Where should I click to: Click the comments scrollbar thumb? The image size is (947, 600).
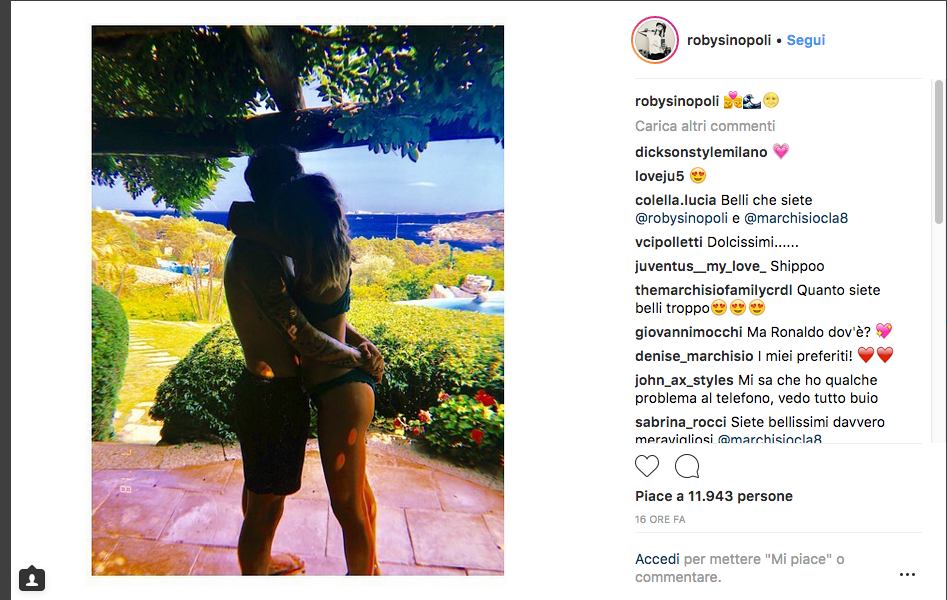point(939,152)
